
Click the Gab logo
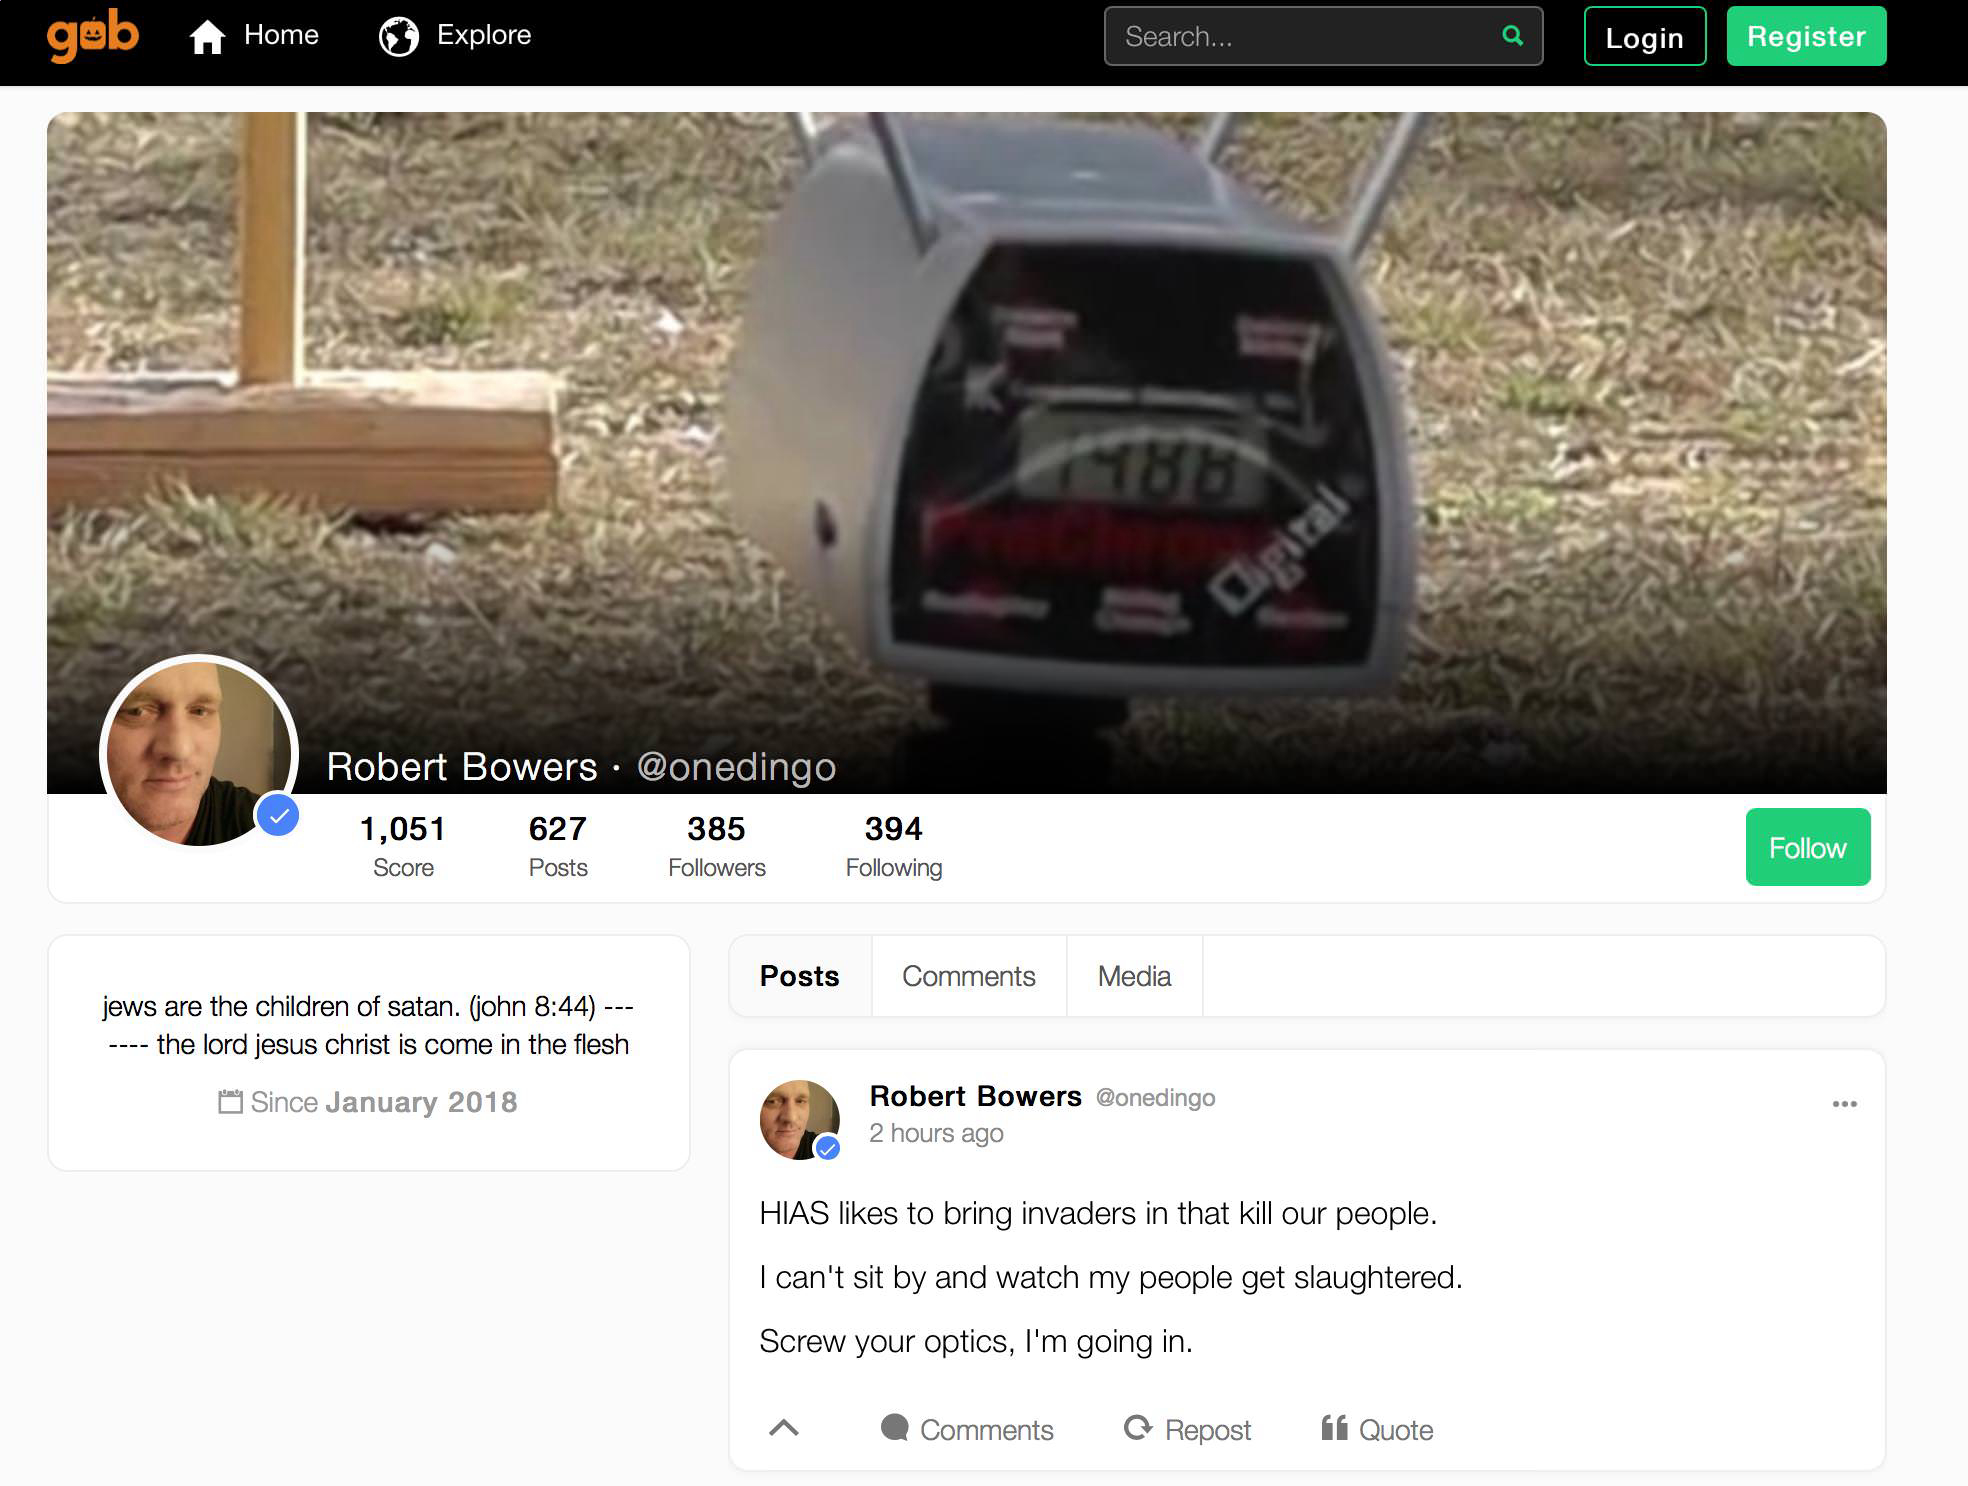coord(92,36)
